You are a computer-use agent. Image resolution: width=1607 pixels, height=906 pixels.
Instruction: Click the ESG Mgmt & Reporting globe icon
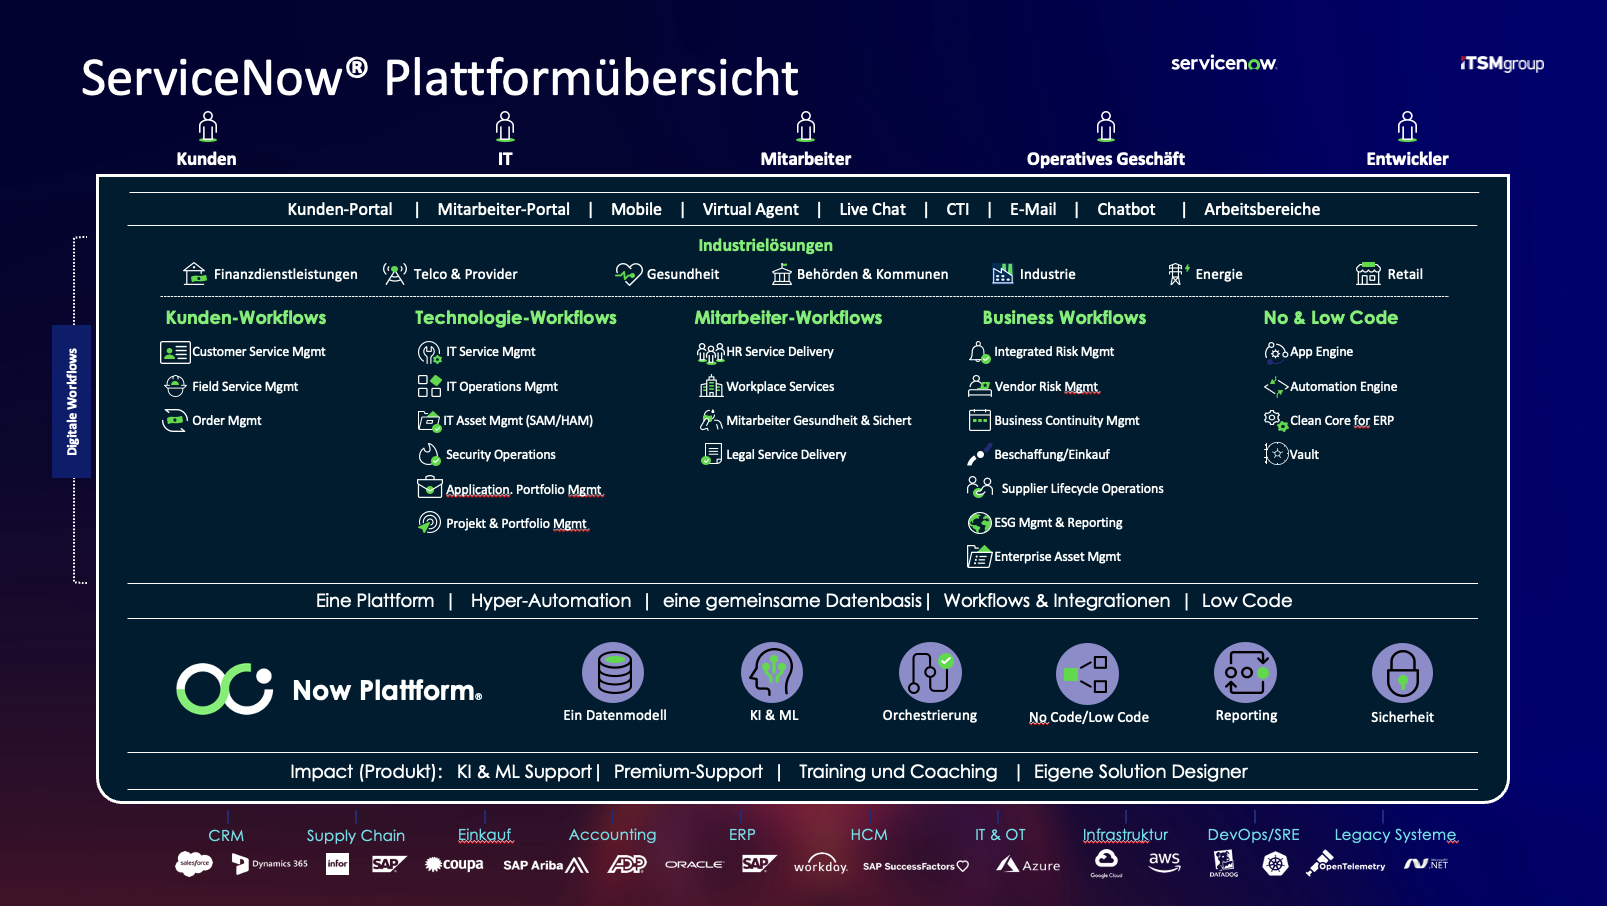(980, 522)
